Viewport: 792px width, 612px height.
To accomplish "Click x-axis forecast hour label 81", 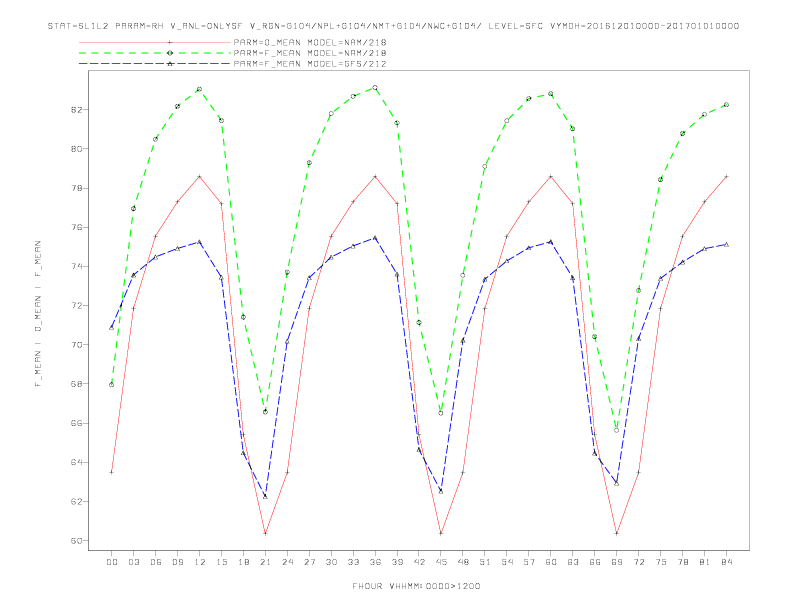I will 705,562.
